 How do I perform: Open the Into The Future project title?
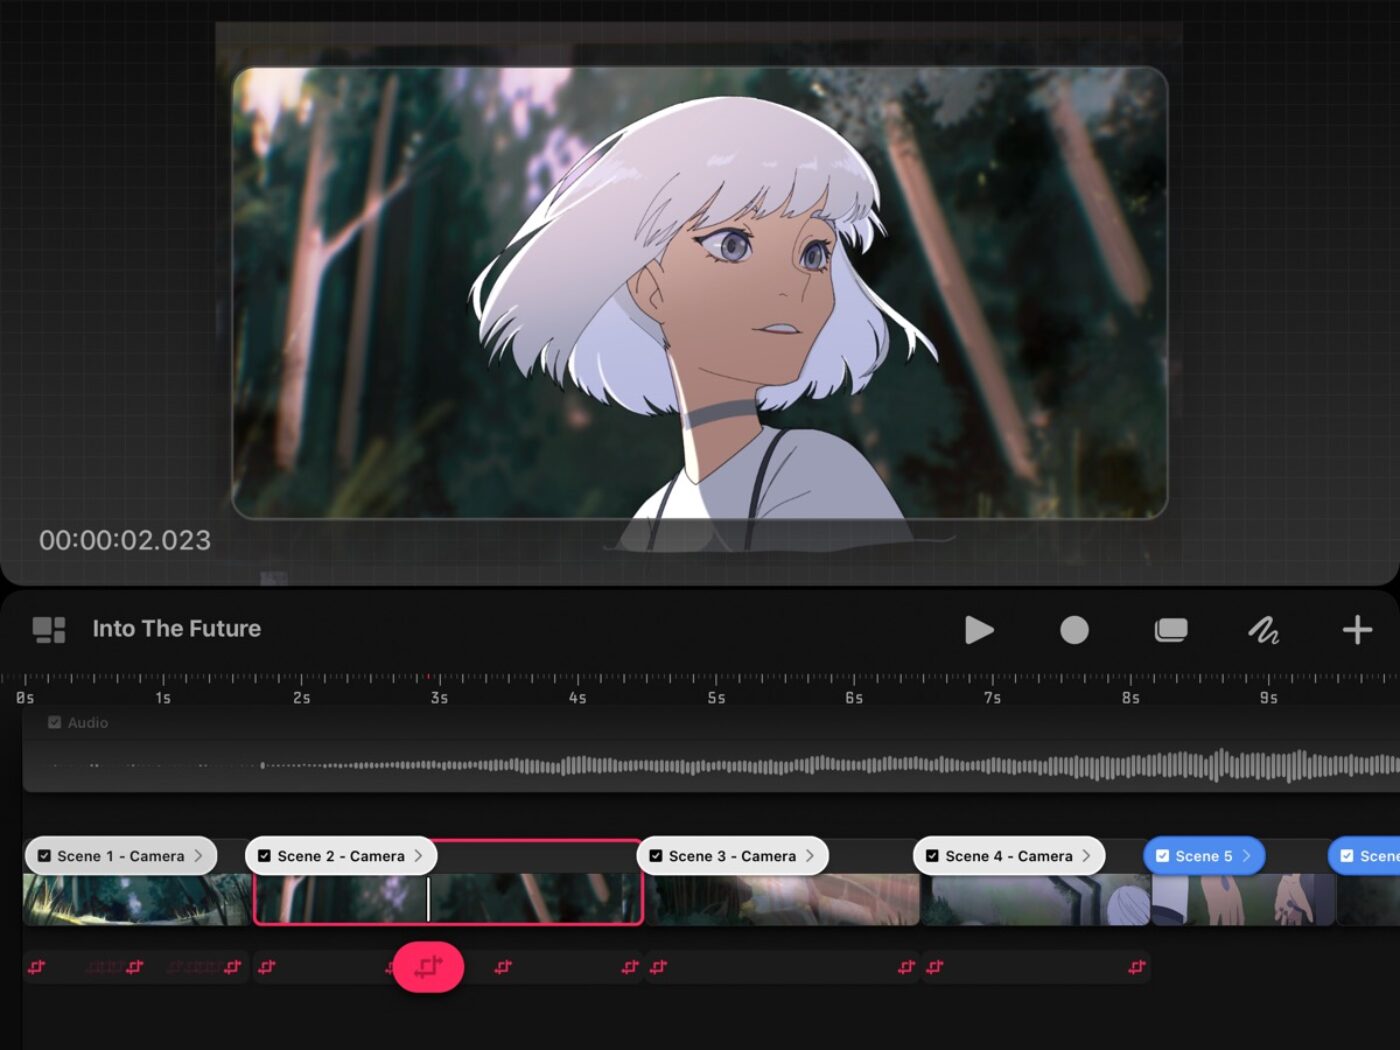pos(177,628)
